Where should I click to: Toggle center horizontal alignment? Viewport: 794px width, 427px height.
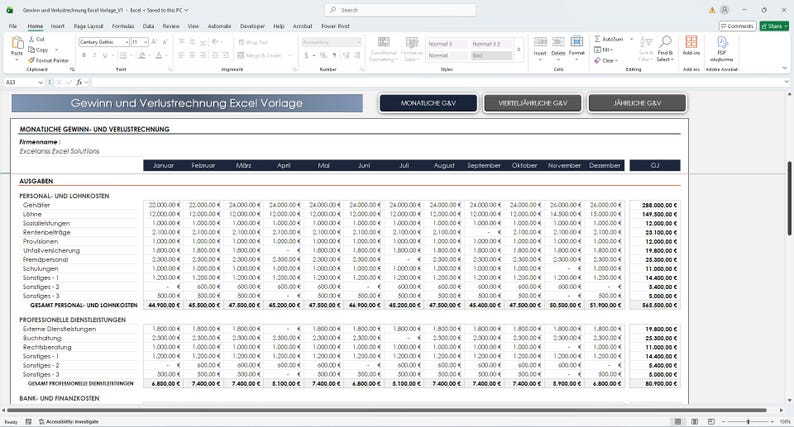[x=192, y=55]
